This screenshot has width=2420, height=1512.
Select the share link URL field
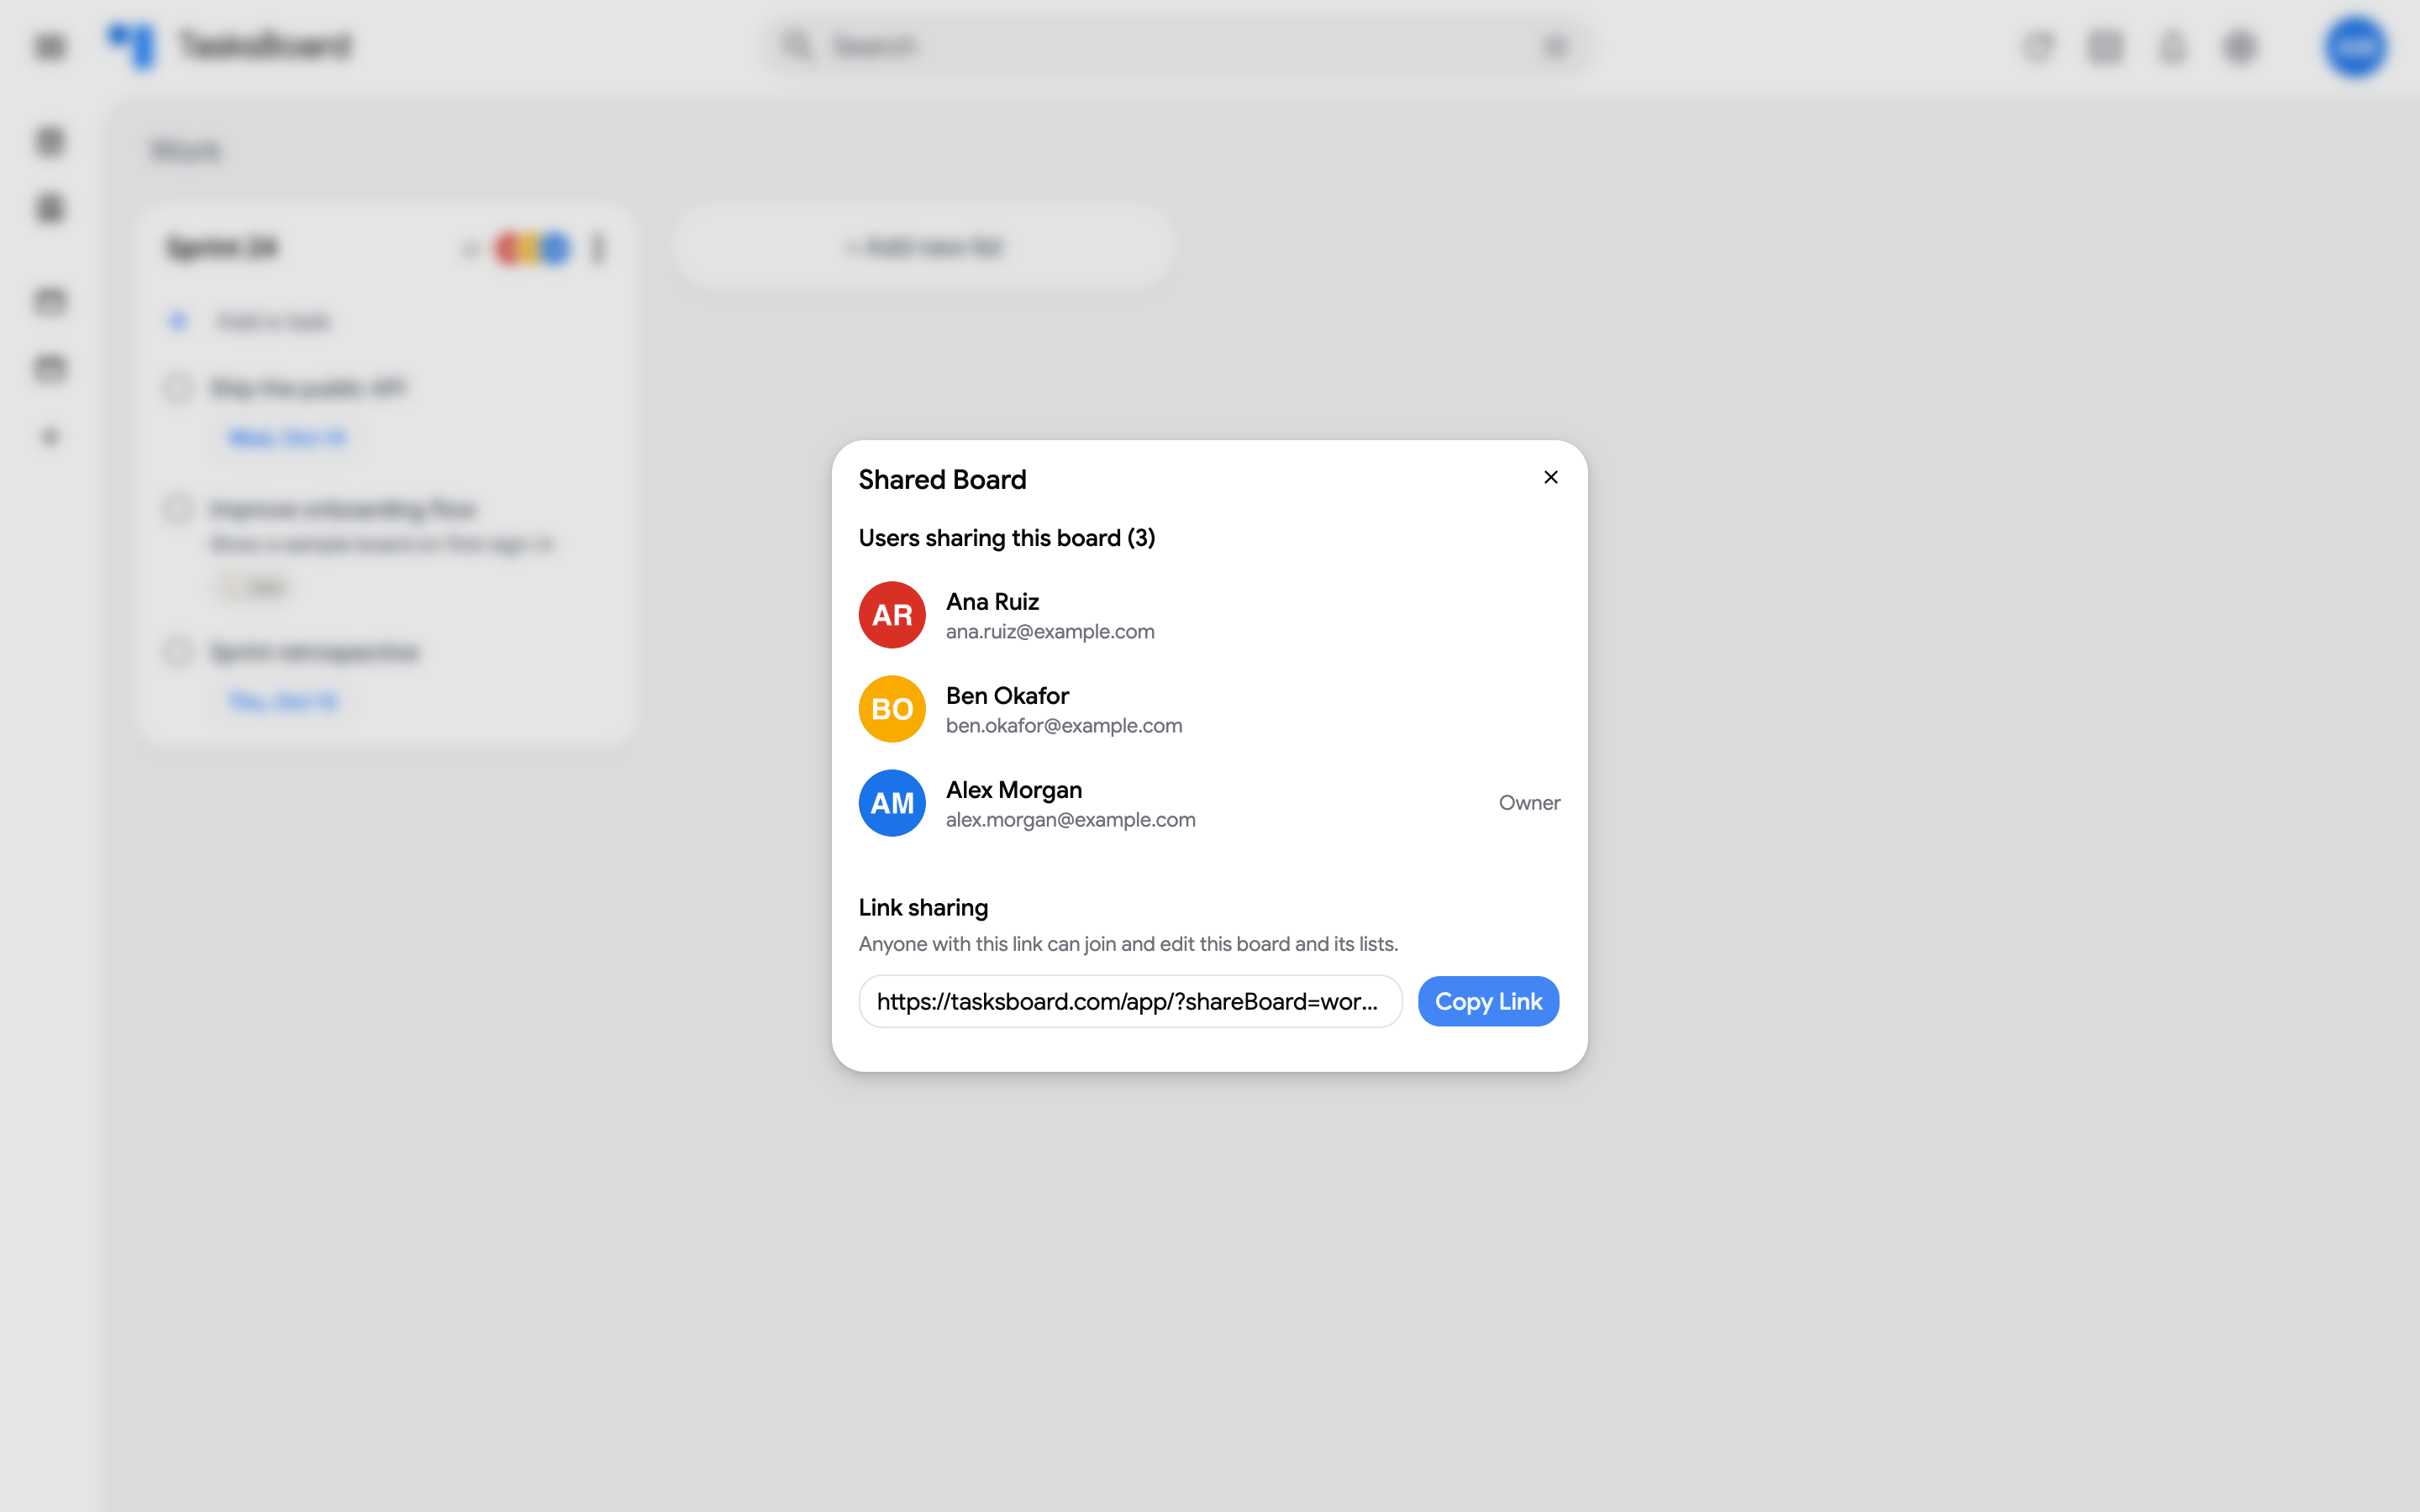[1130, 1001]
